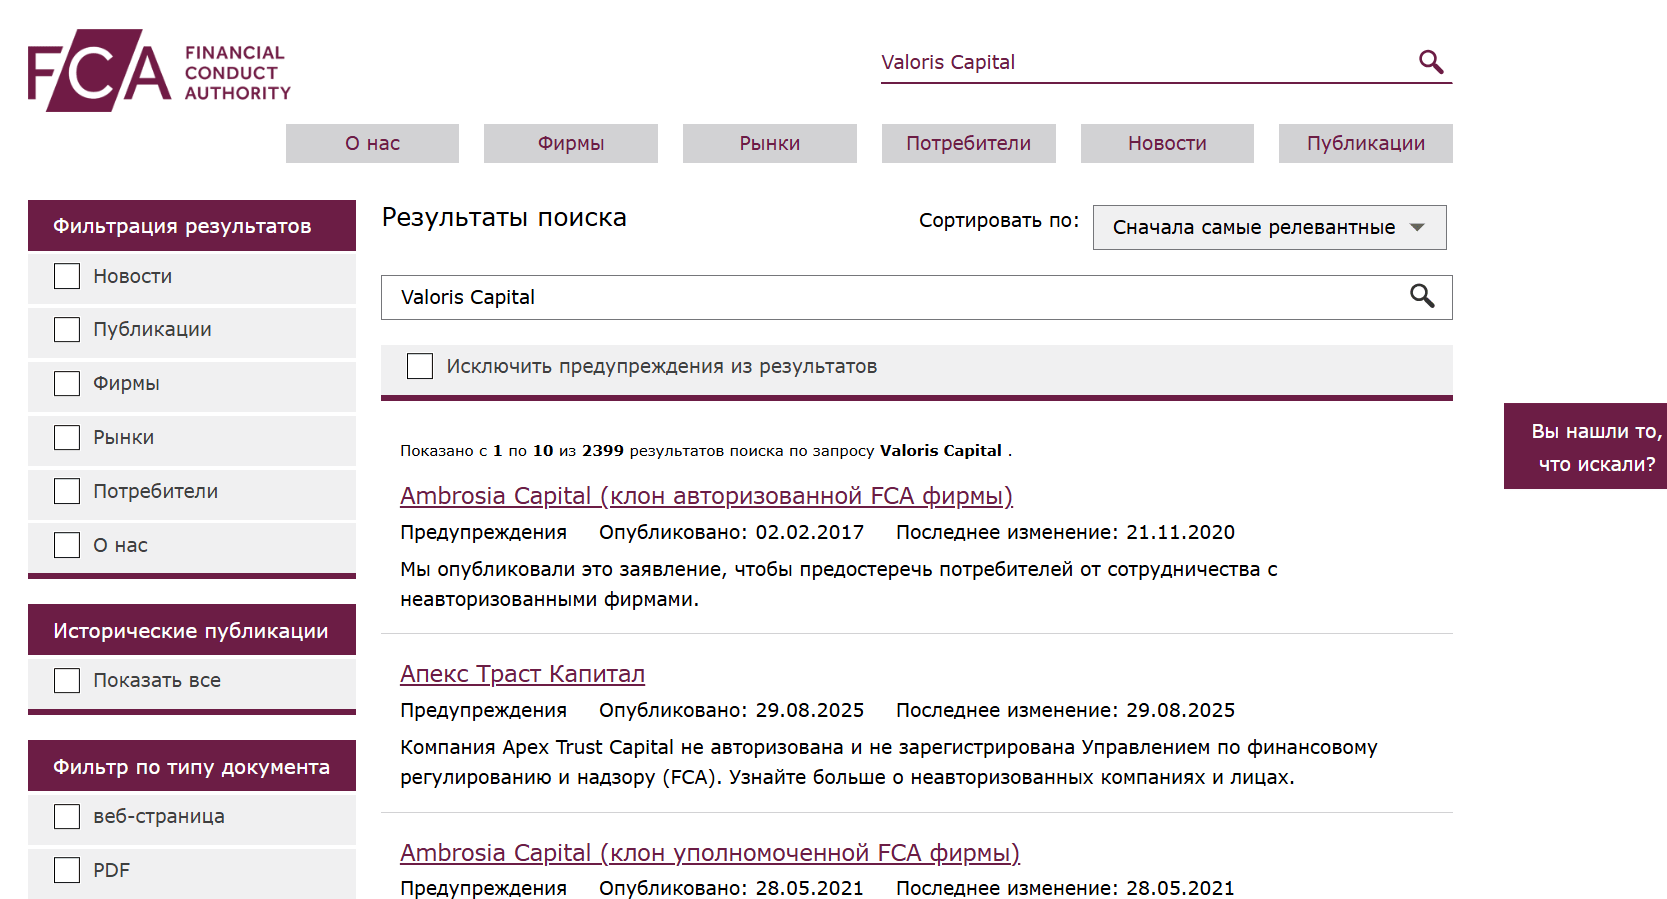Open the Сначала самые релевантные sort dropdown
The width and height of the screenshot is (1667, 899).
[x=1269, y=227]
